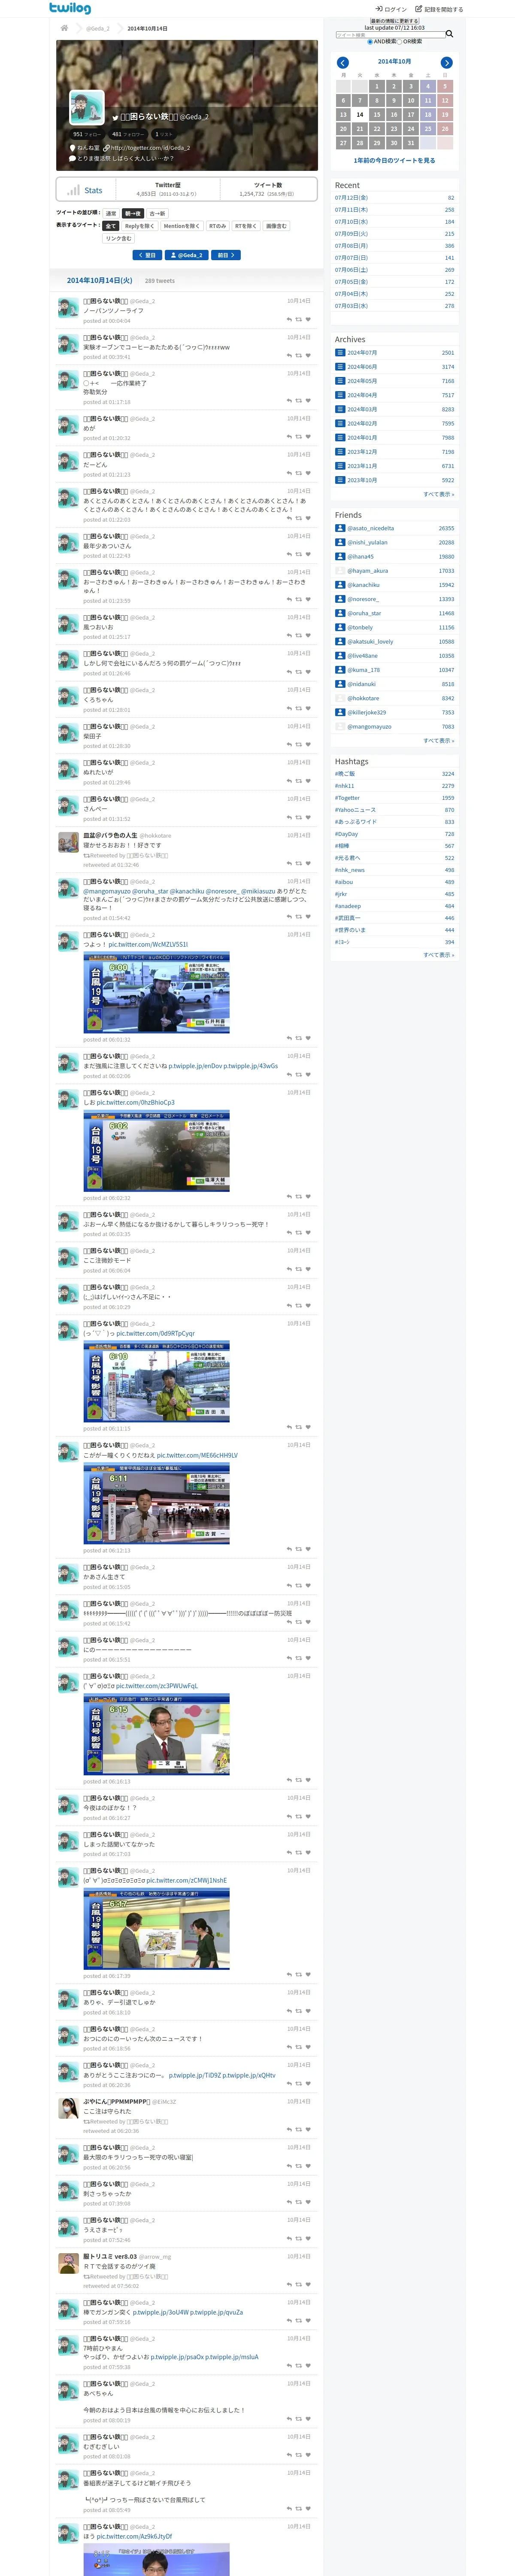
Task: Click favorite heart on だーどん tweet
Action: tap(308, 474)
